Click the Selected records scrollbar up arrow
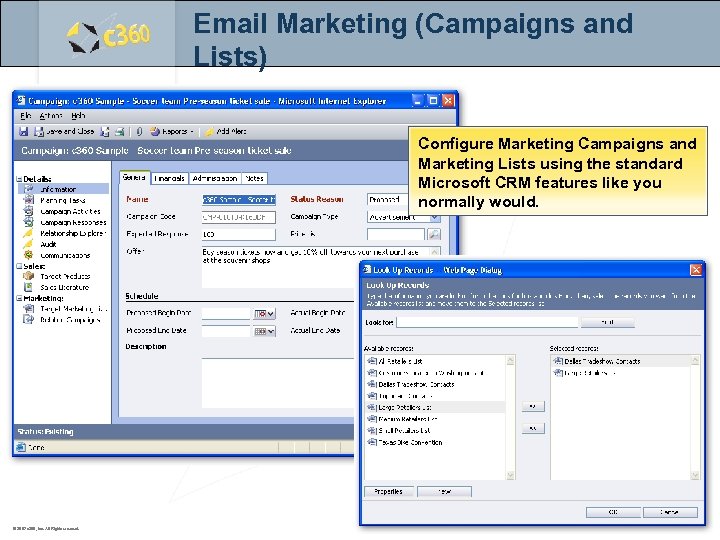 coord(695,360)
